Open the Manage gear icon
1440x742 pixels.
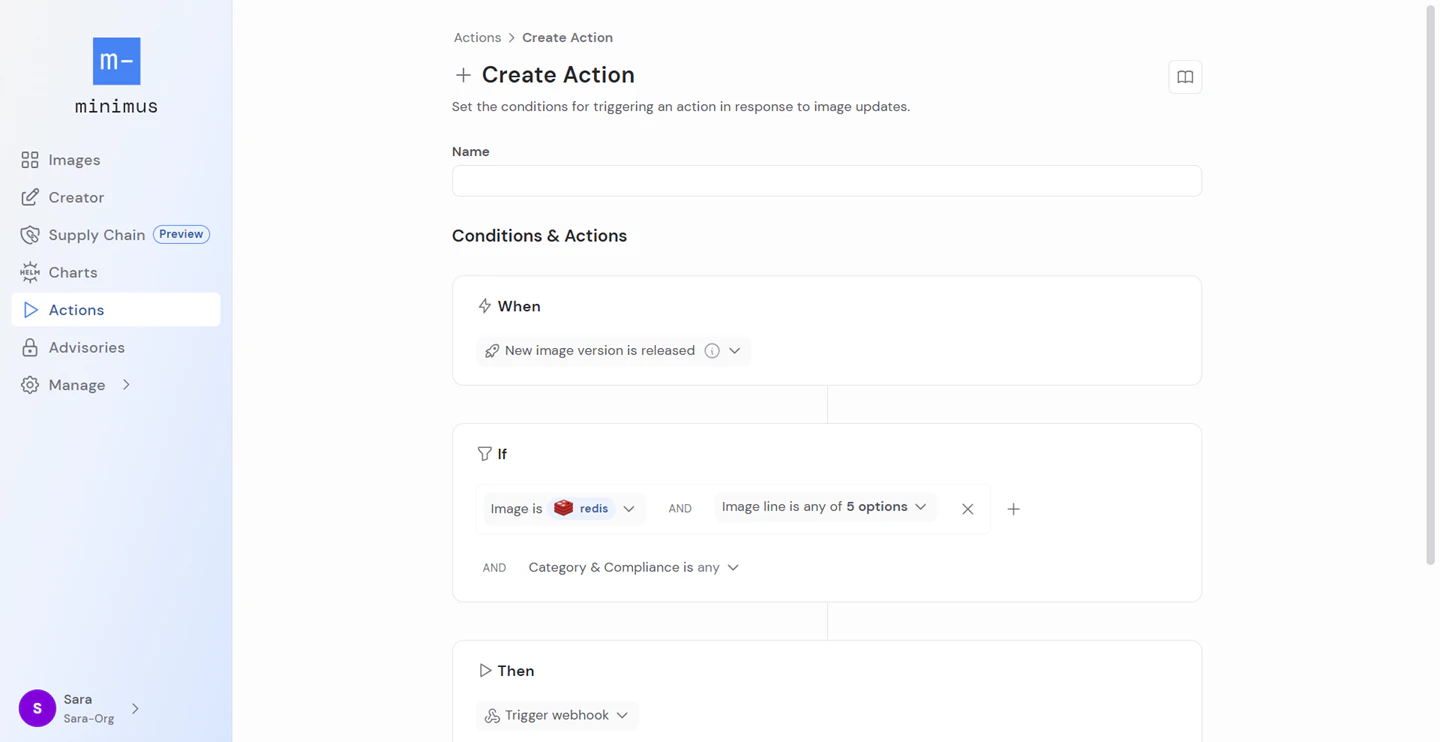[30, 384]
